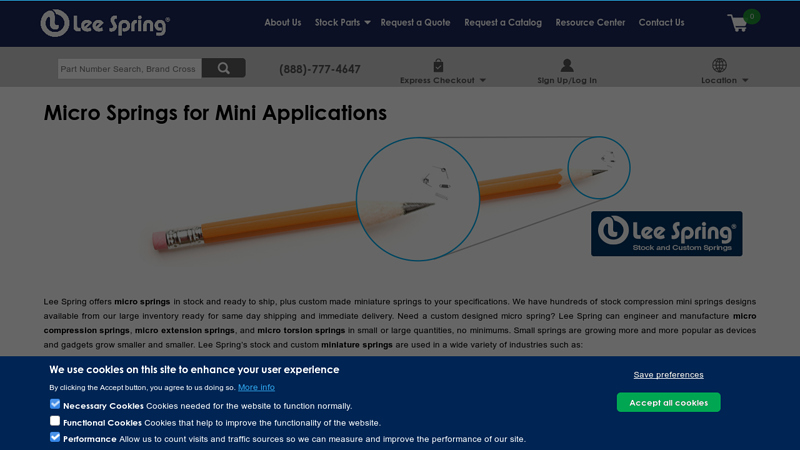Click the Lee Spring logo in header

(x=105, y=22)
